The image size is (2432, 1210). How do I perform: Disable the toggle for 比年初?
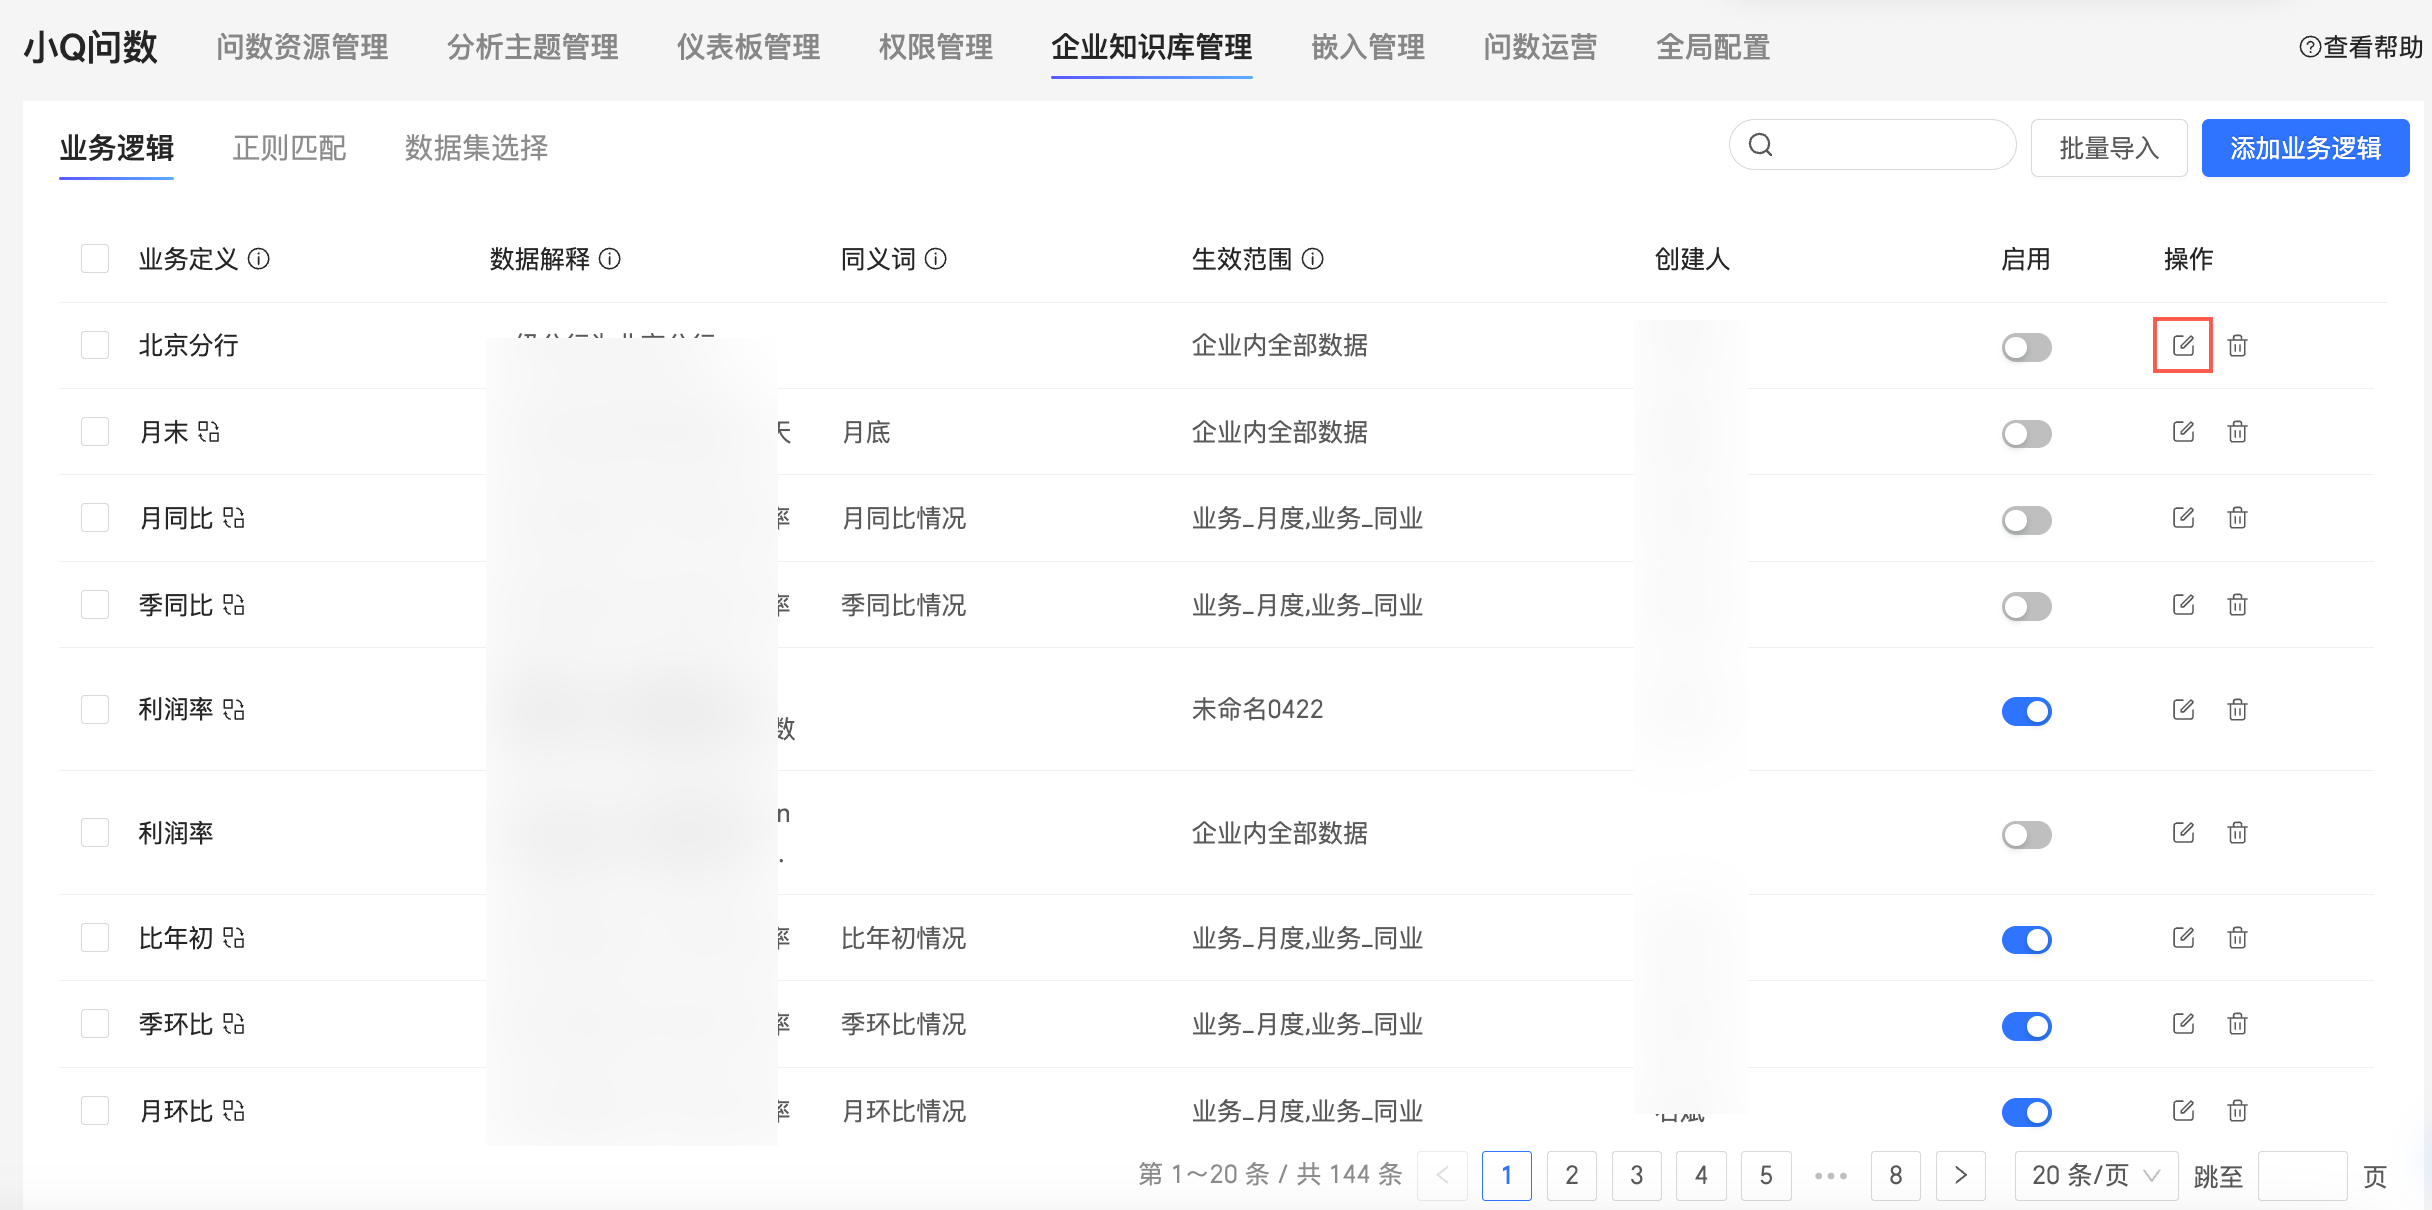pyautogui.click(x=2026, y=940)
